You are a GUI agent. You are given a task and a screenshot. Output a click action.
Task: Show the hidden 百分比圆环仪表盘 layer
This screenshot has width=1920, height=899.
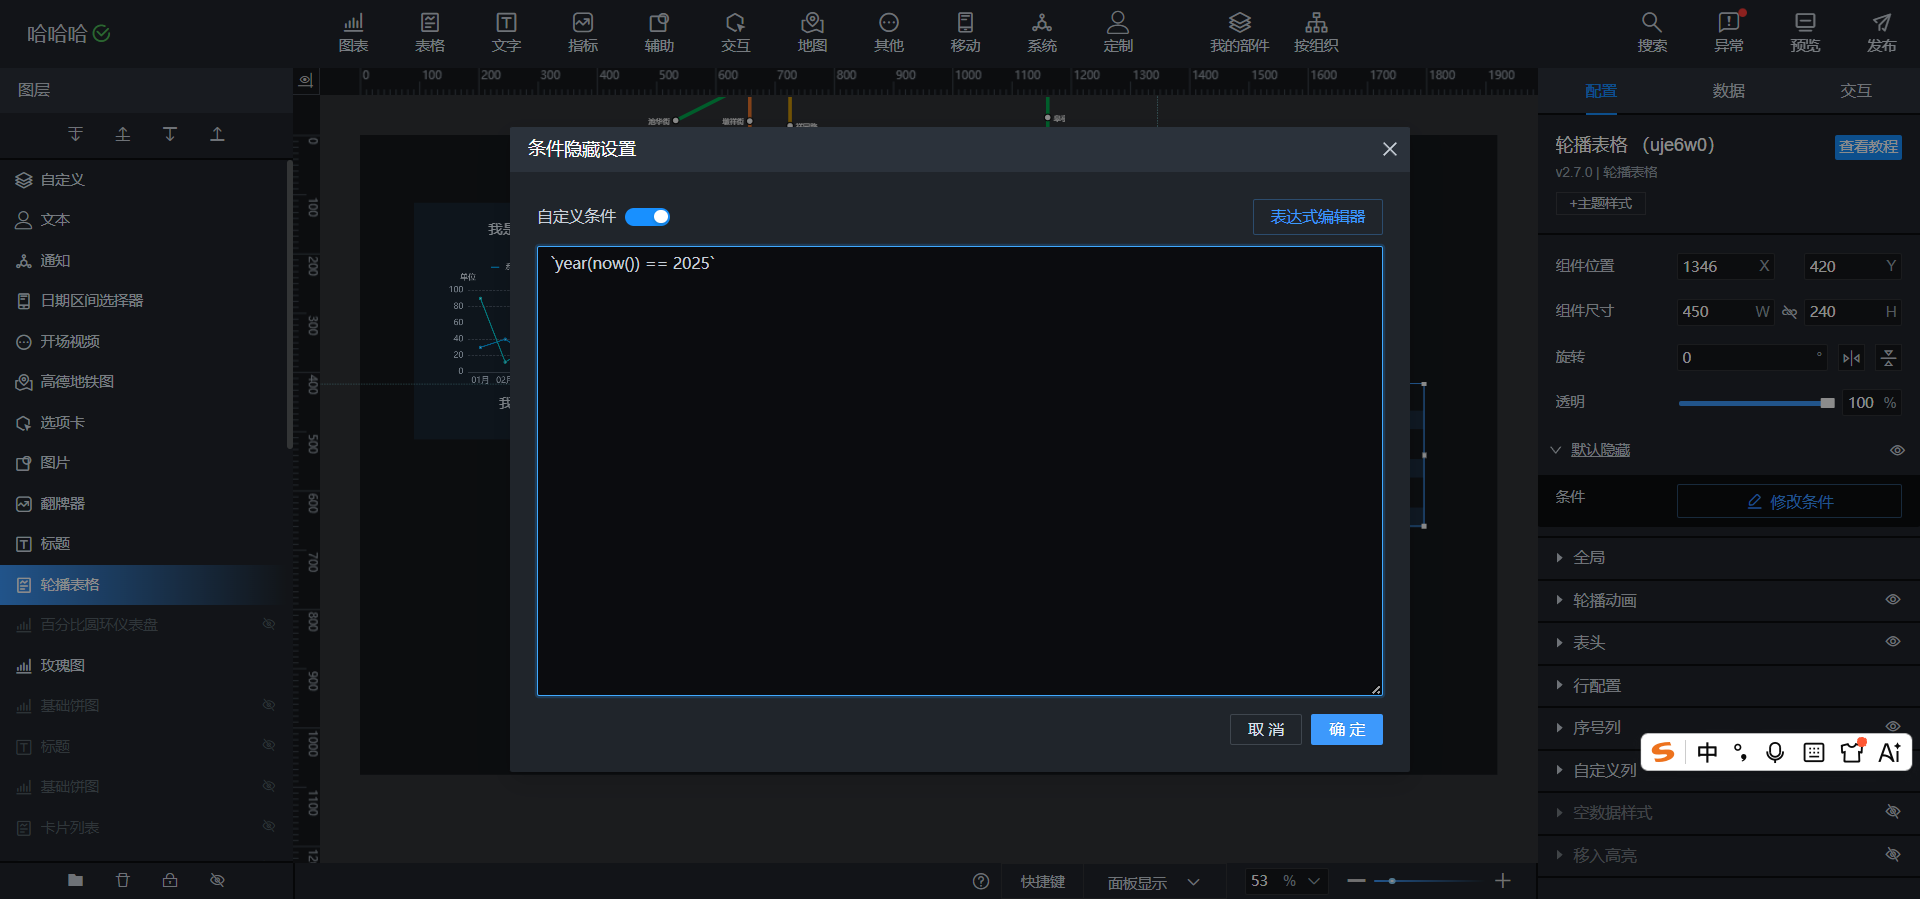[x=269, y=624]
